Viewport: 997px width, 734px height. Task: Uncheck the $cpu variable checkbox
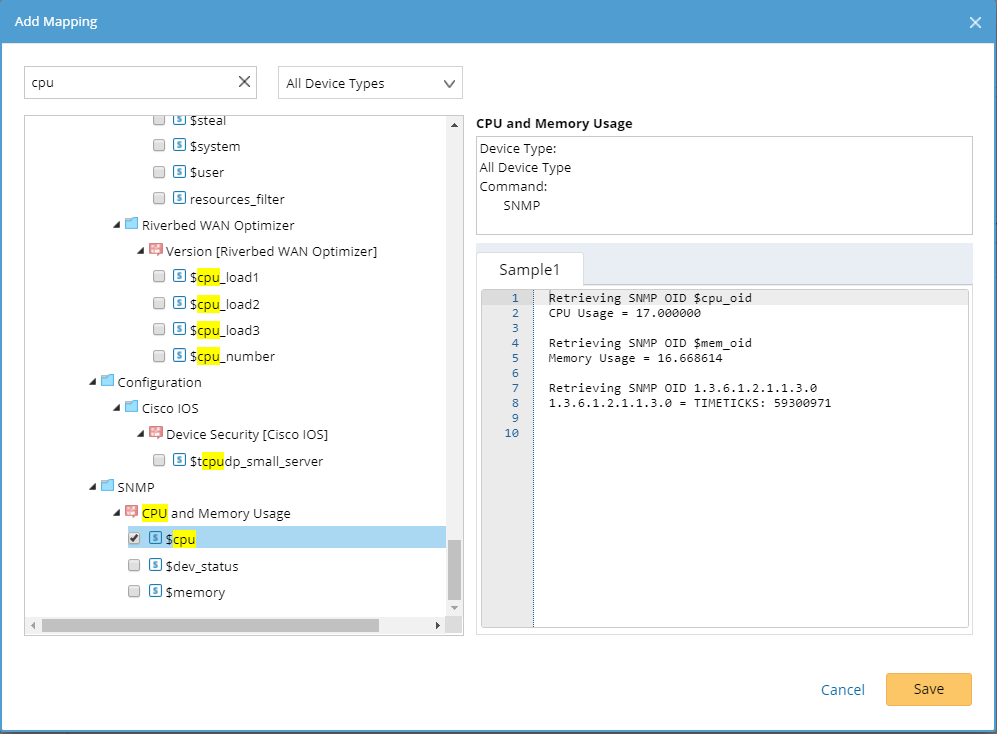click(135, 538)
